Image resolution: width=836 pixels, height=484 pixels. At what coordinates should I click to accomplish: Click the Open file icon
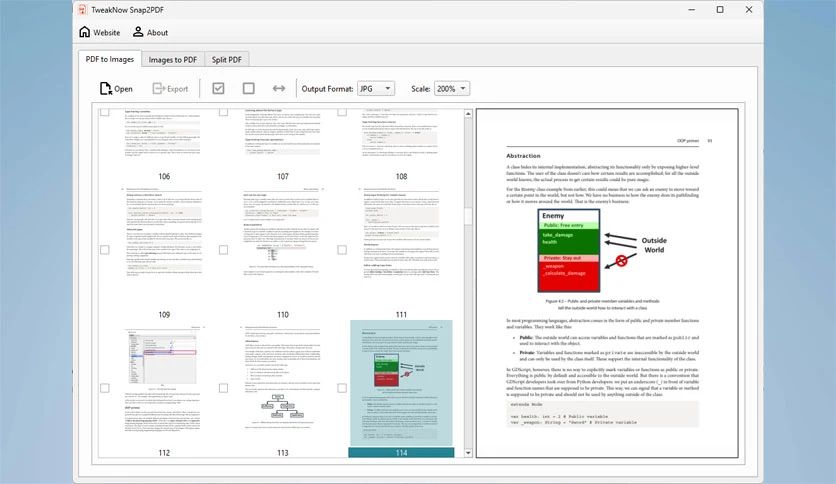(106, 88)
